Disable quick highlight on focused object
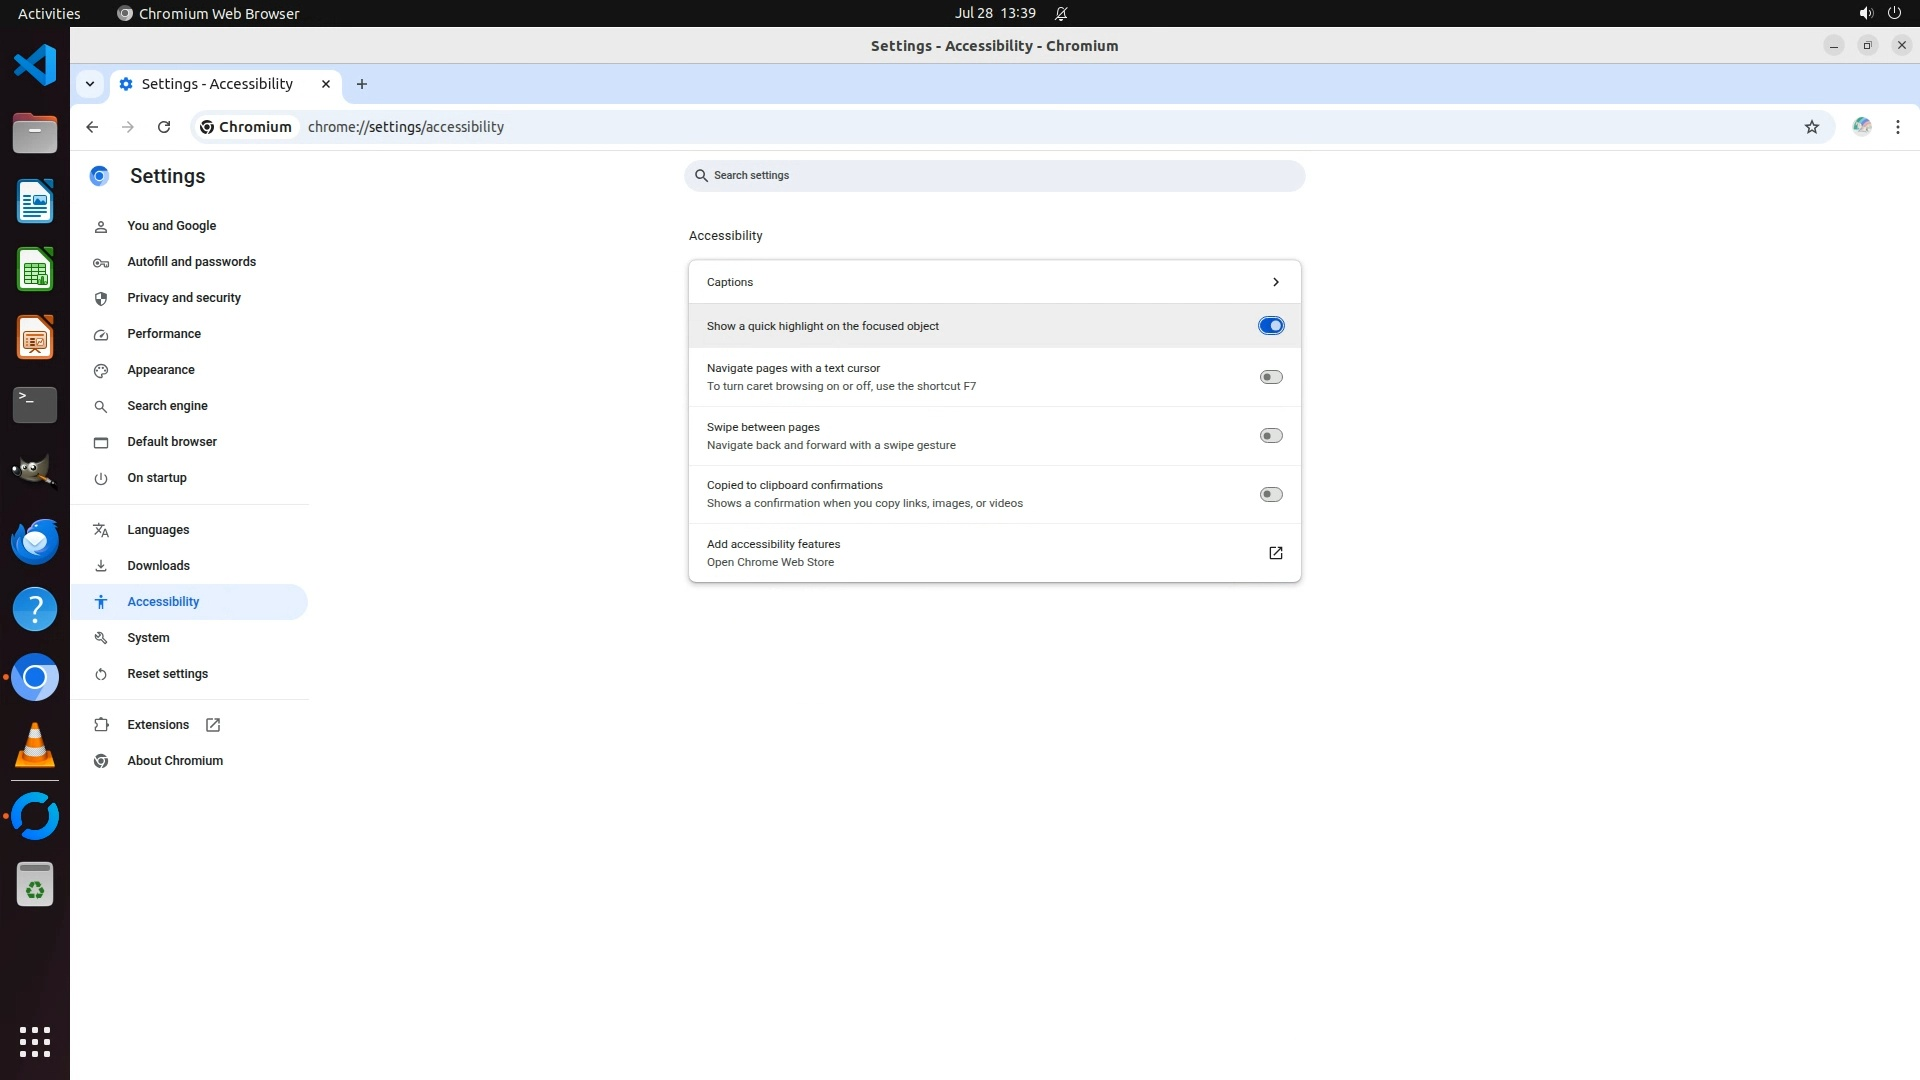 pos(1270,326)
